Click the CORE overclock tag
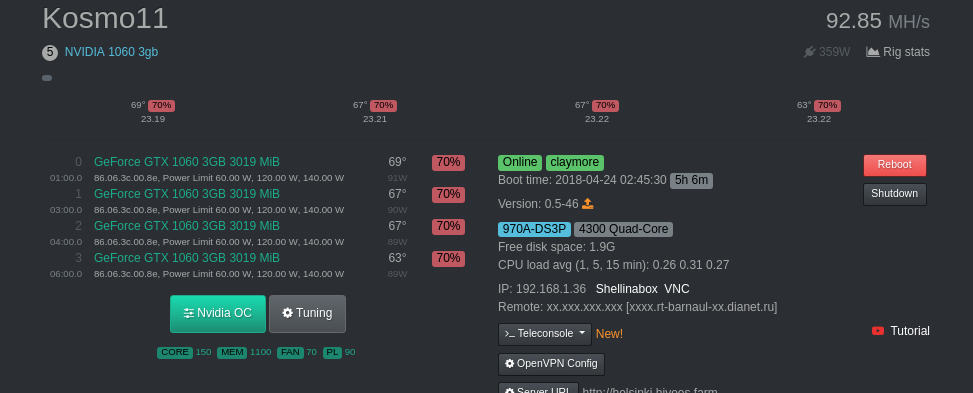The width and height of the screenshot is (973, 393). pos(175,353)
